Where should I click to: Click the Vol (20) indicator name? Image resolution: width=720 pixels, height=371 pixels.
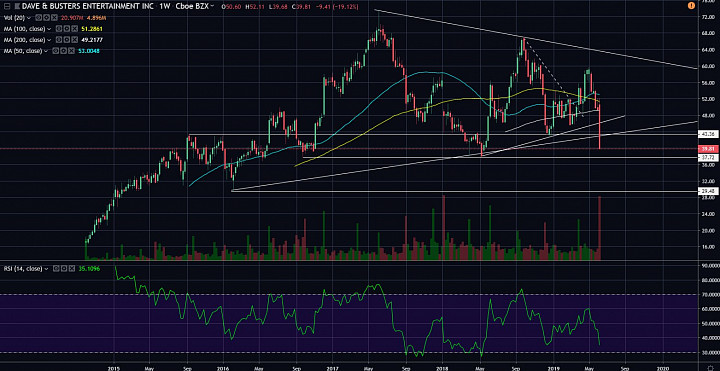pyautogui.click(x=14, y=18)
